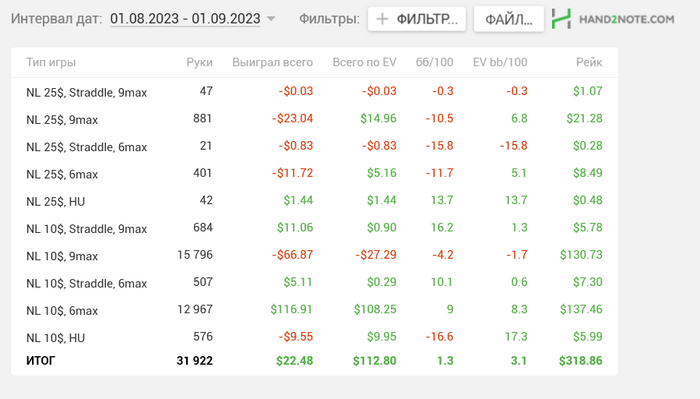Open the date interval dropdown arrow
700x399 pixels.
click(x=271, y=19)
